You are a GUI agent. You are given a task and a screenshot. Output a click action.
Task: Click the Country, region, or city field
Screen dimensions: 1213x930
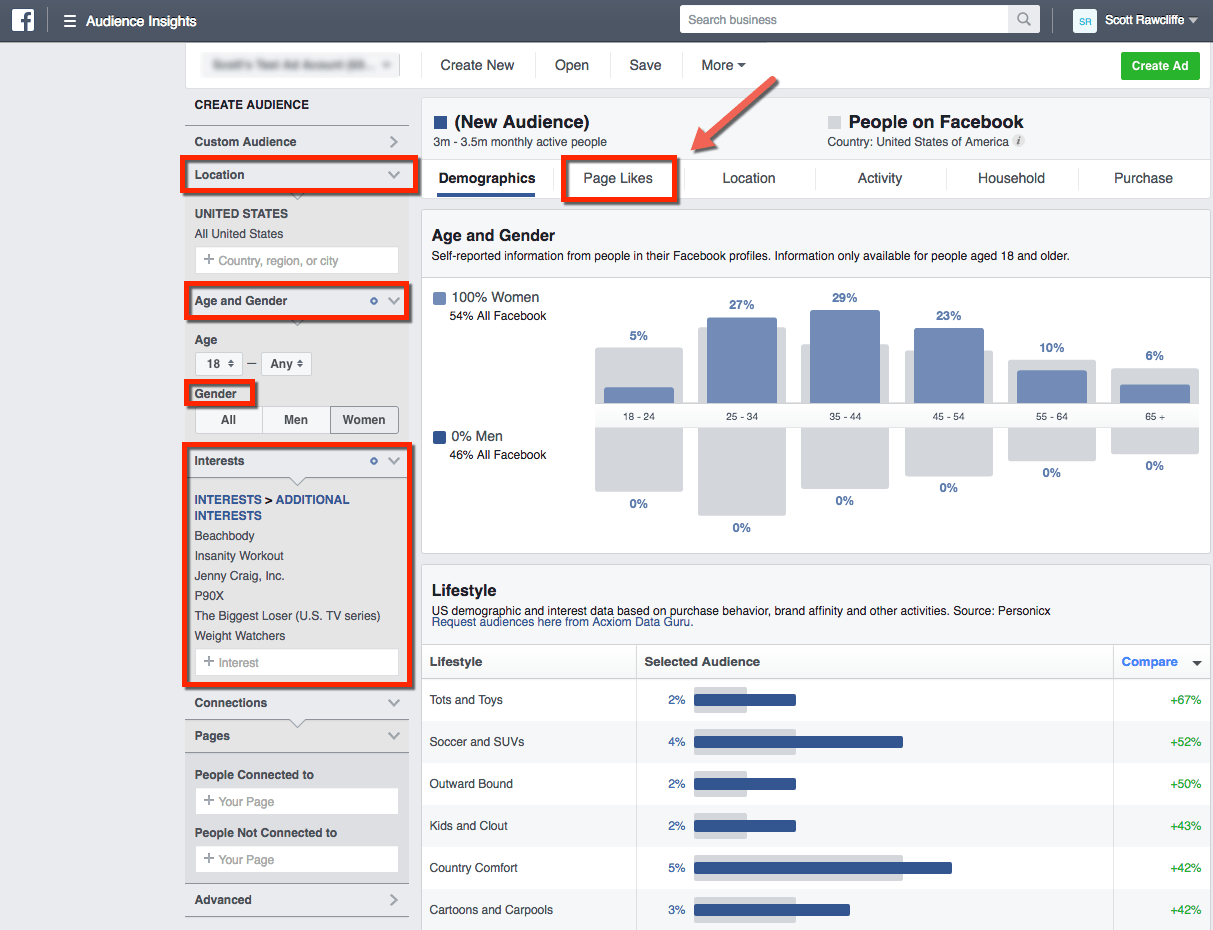click(297, 261)
